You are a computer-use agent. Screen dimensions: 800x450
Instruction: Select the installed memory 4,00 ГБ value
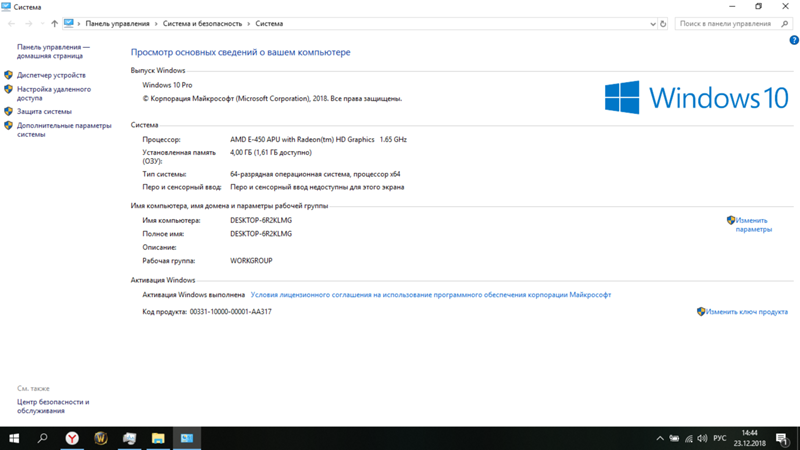271,153
